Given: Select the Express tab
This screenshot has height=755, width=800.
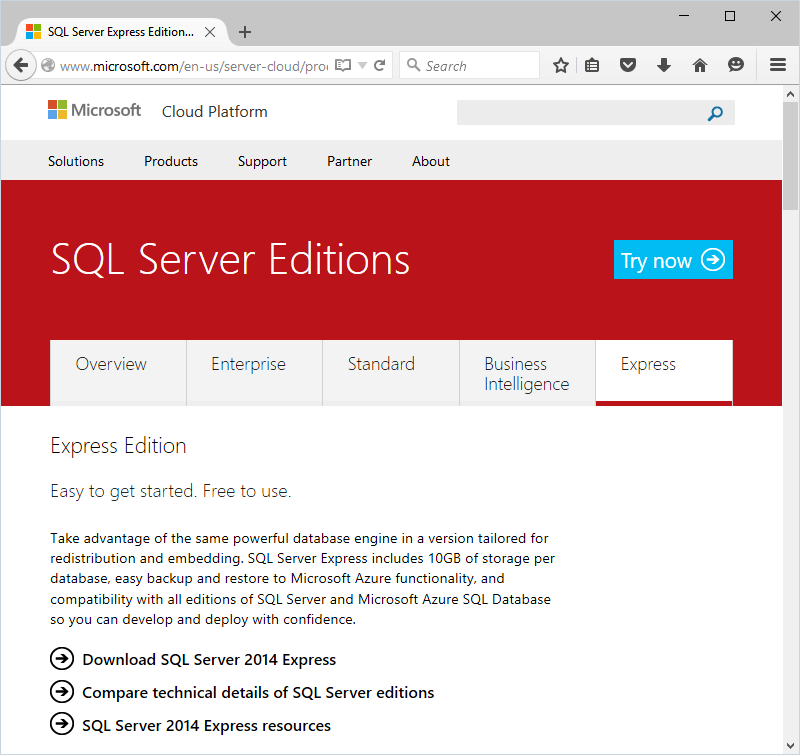Looking at the screenshot, I should [664, 373].
